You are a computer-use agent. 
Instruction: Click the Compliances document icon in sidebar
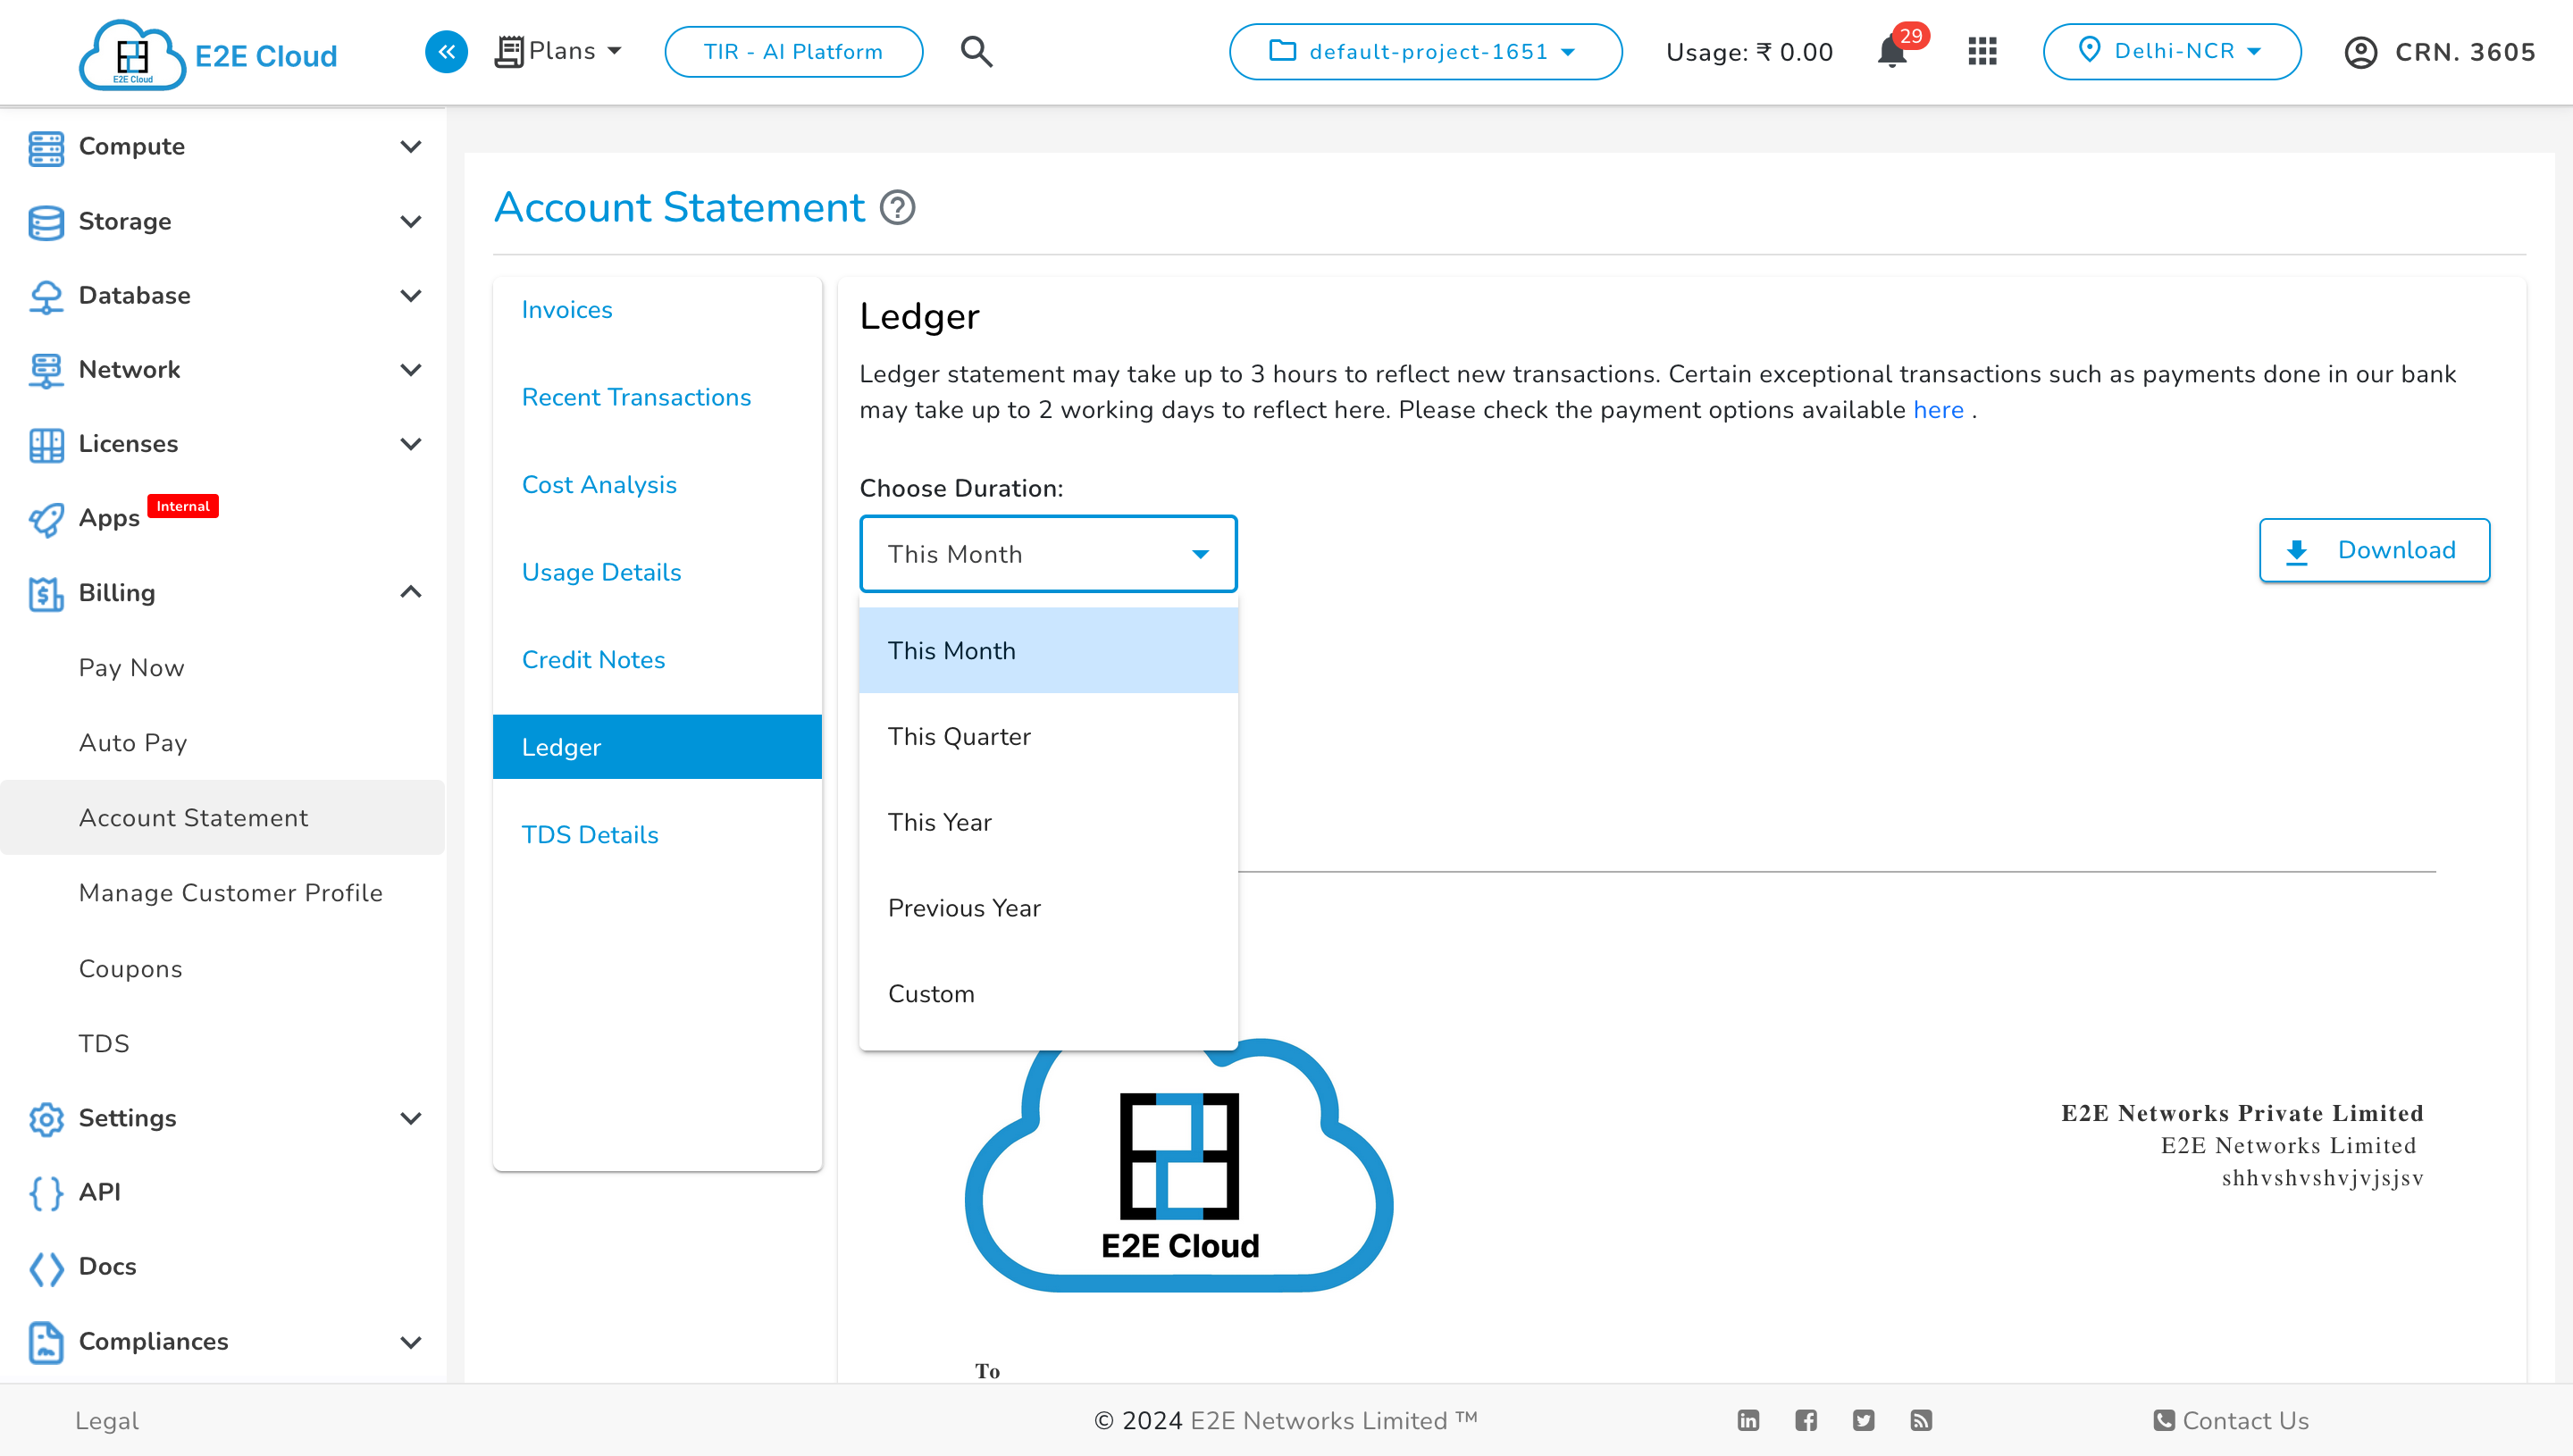[x=46, y=1342]
